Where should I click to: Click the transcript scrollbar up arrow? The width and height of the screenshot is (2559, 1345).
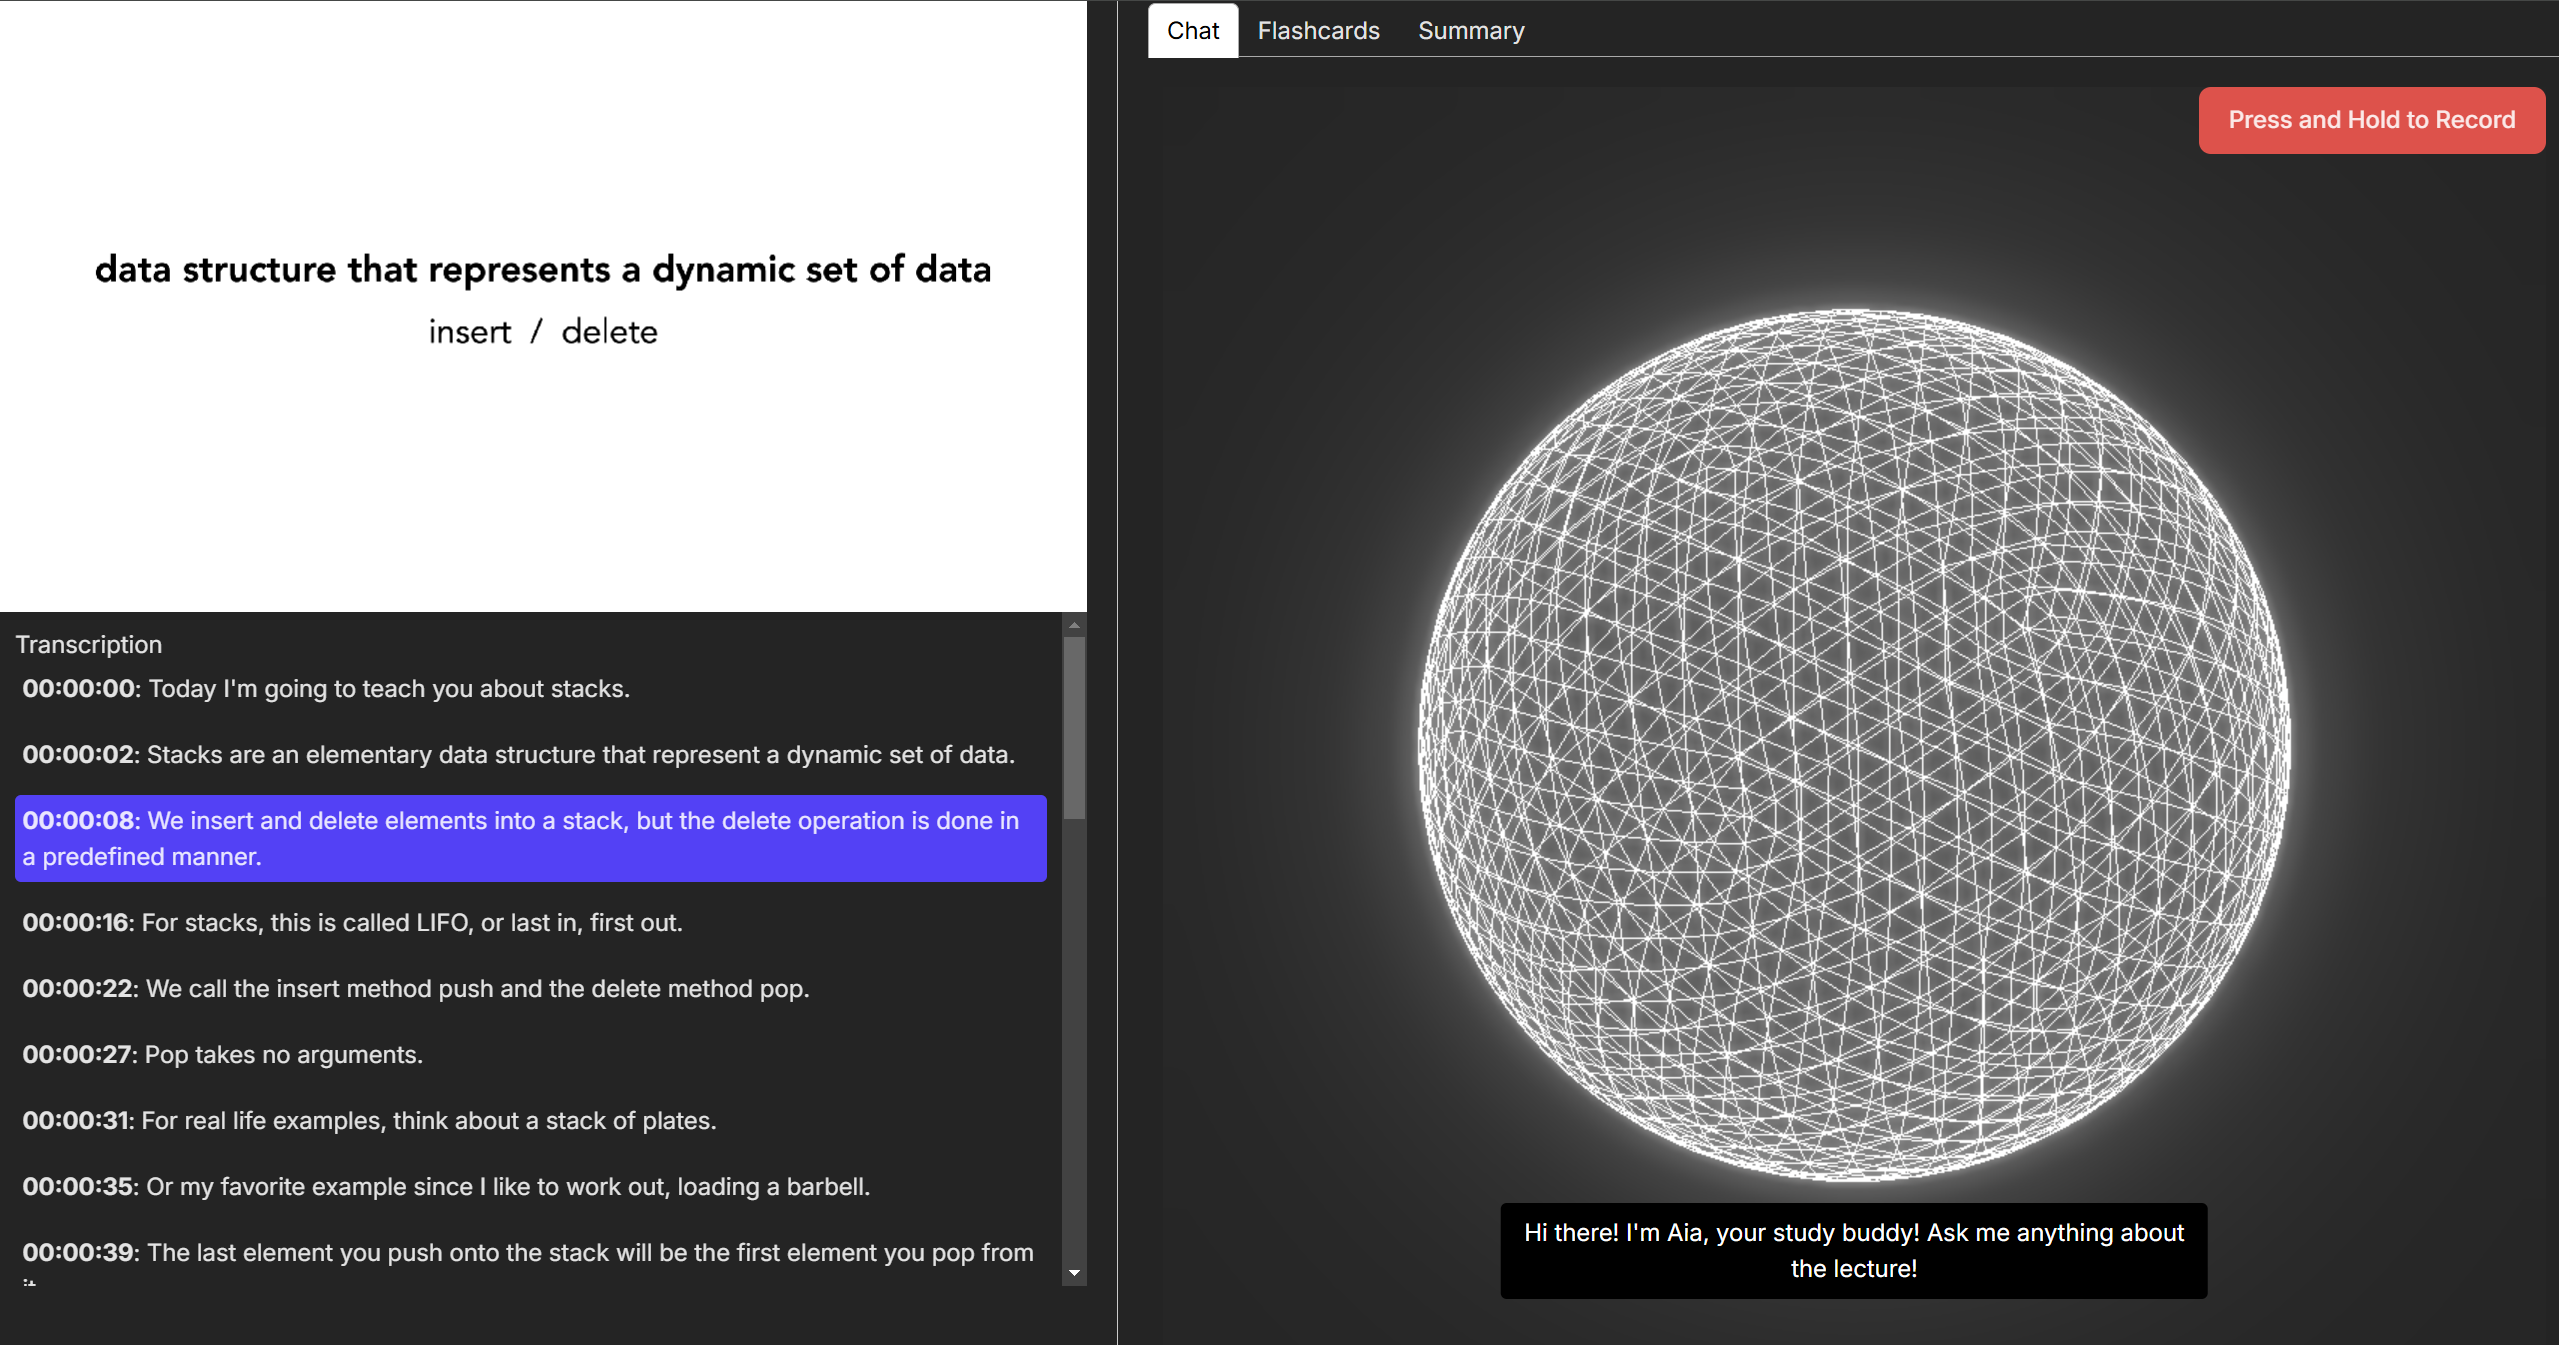[x=1074, y=625]
